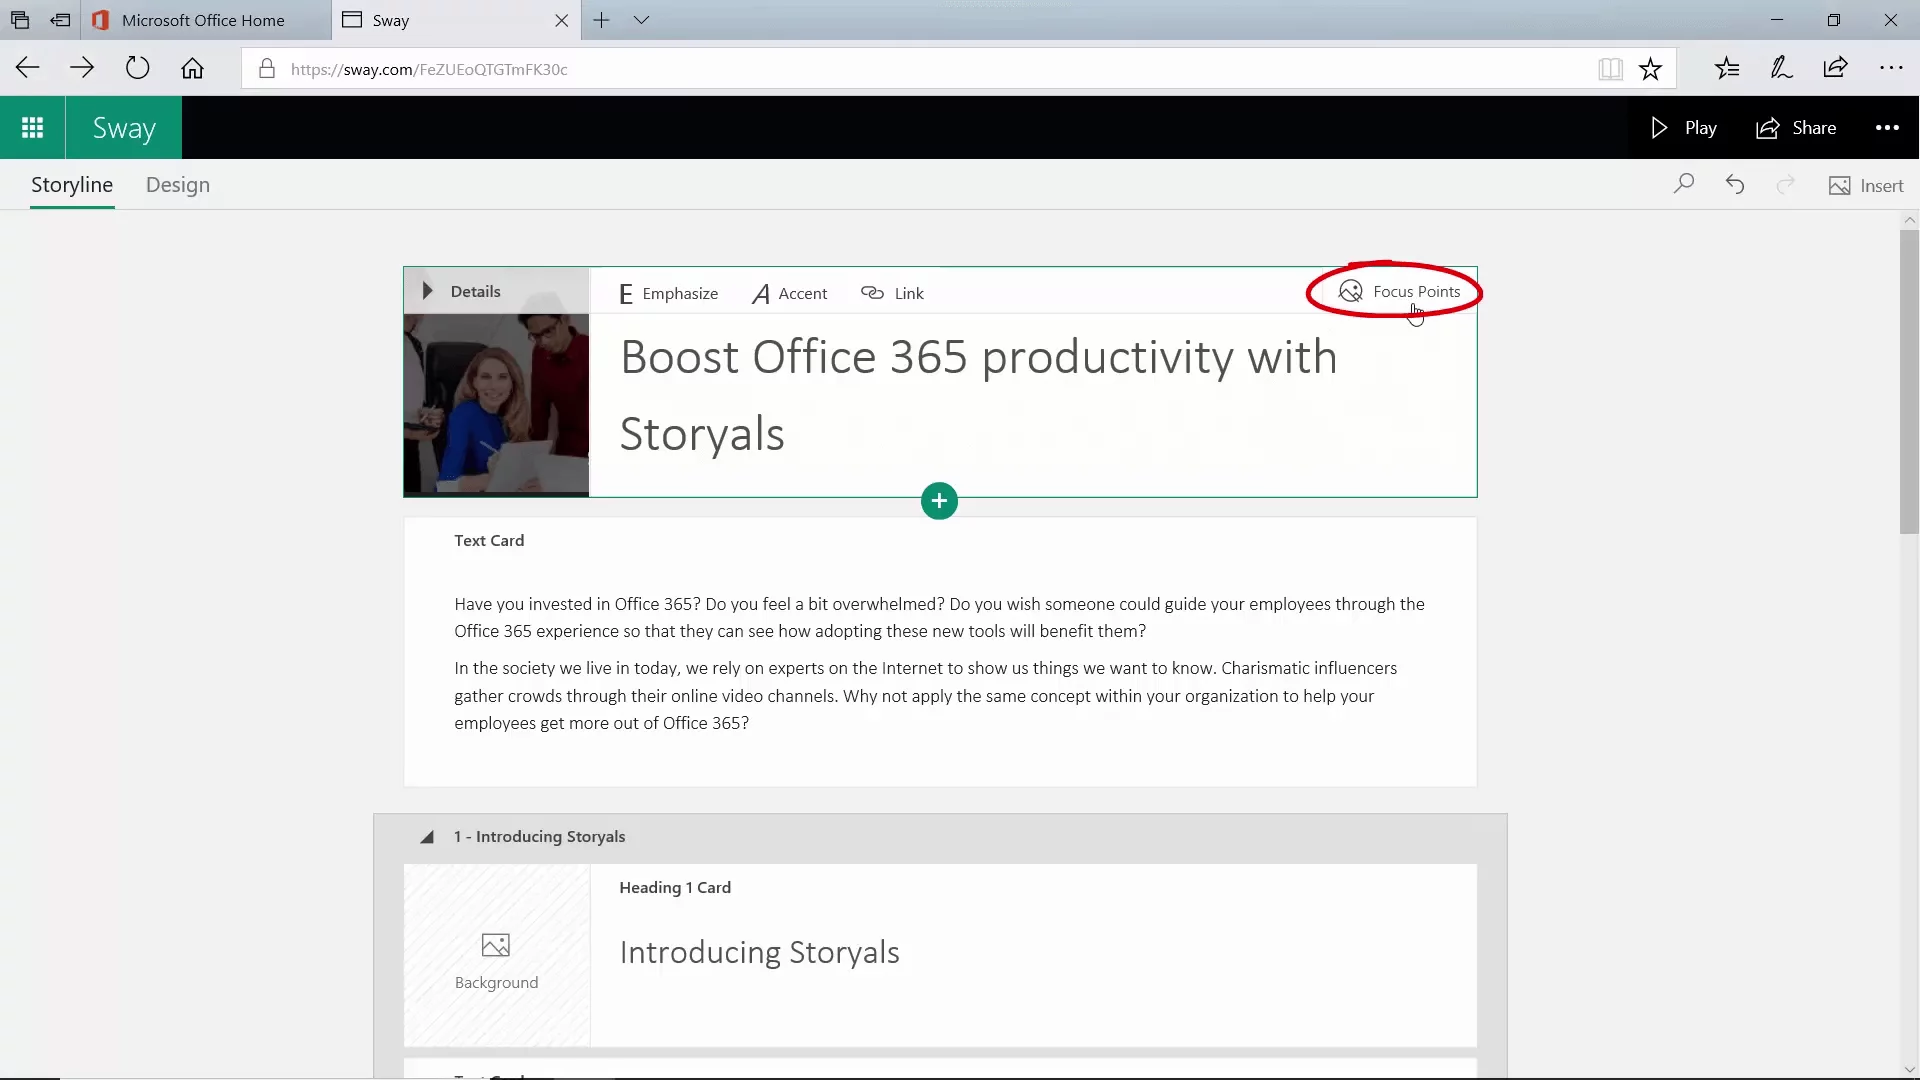
Task: Add a Background image to heading card
Action: [496, 960]
